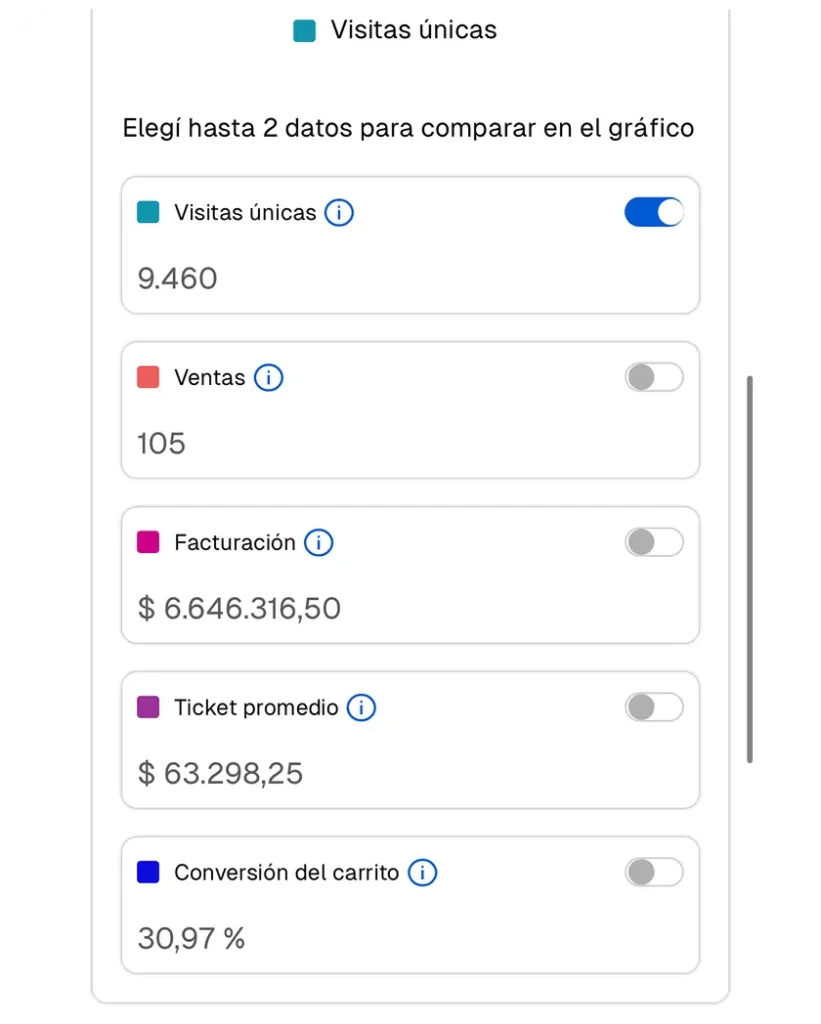Viewport: 821px width, 1024px height.
Task: Click the pink Facturación color swatch
Action: [148, 543]
